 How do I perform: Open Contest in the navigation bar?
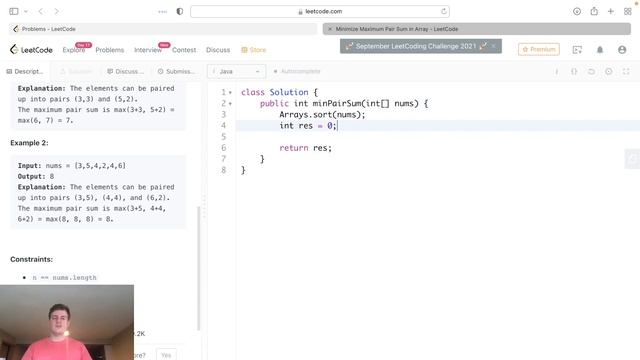click(184, 50)
